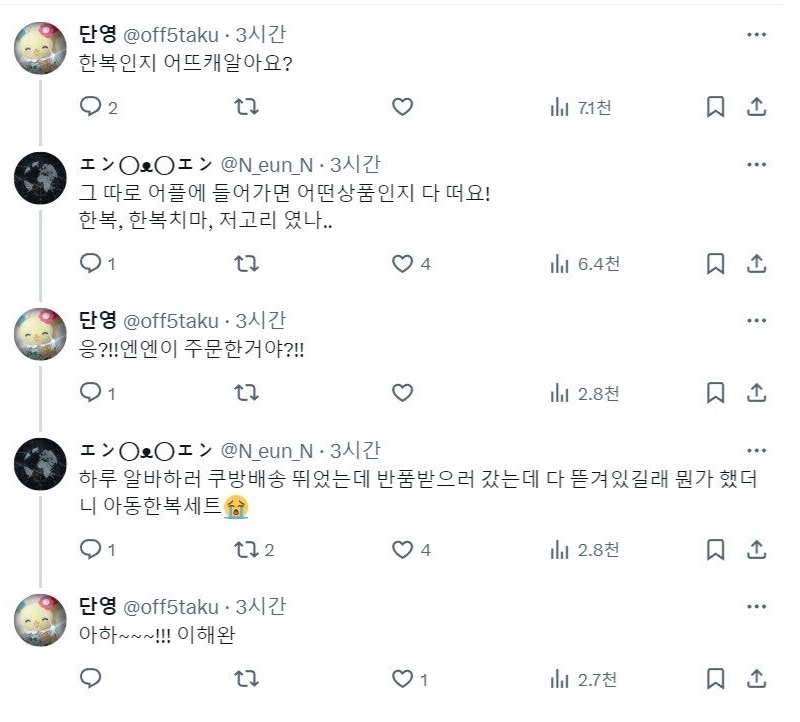Bookmark the first tweet in thread
Screen dimensions: 800x722
coord(715,107)
